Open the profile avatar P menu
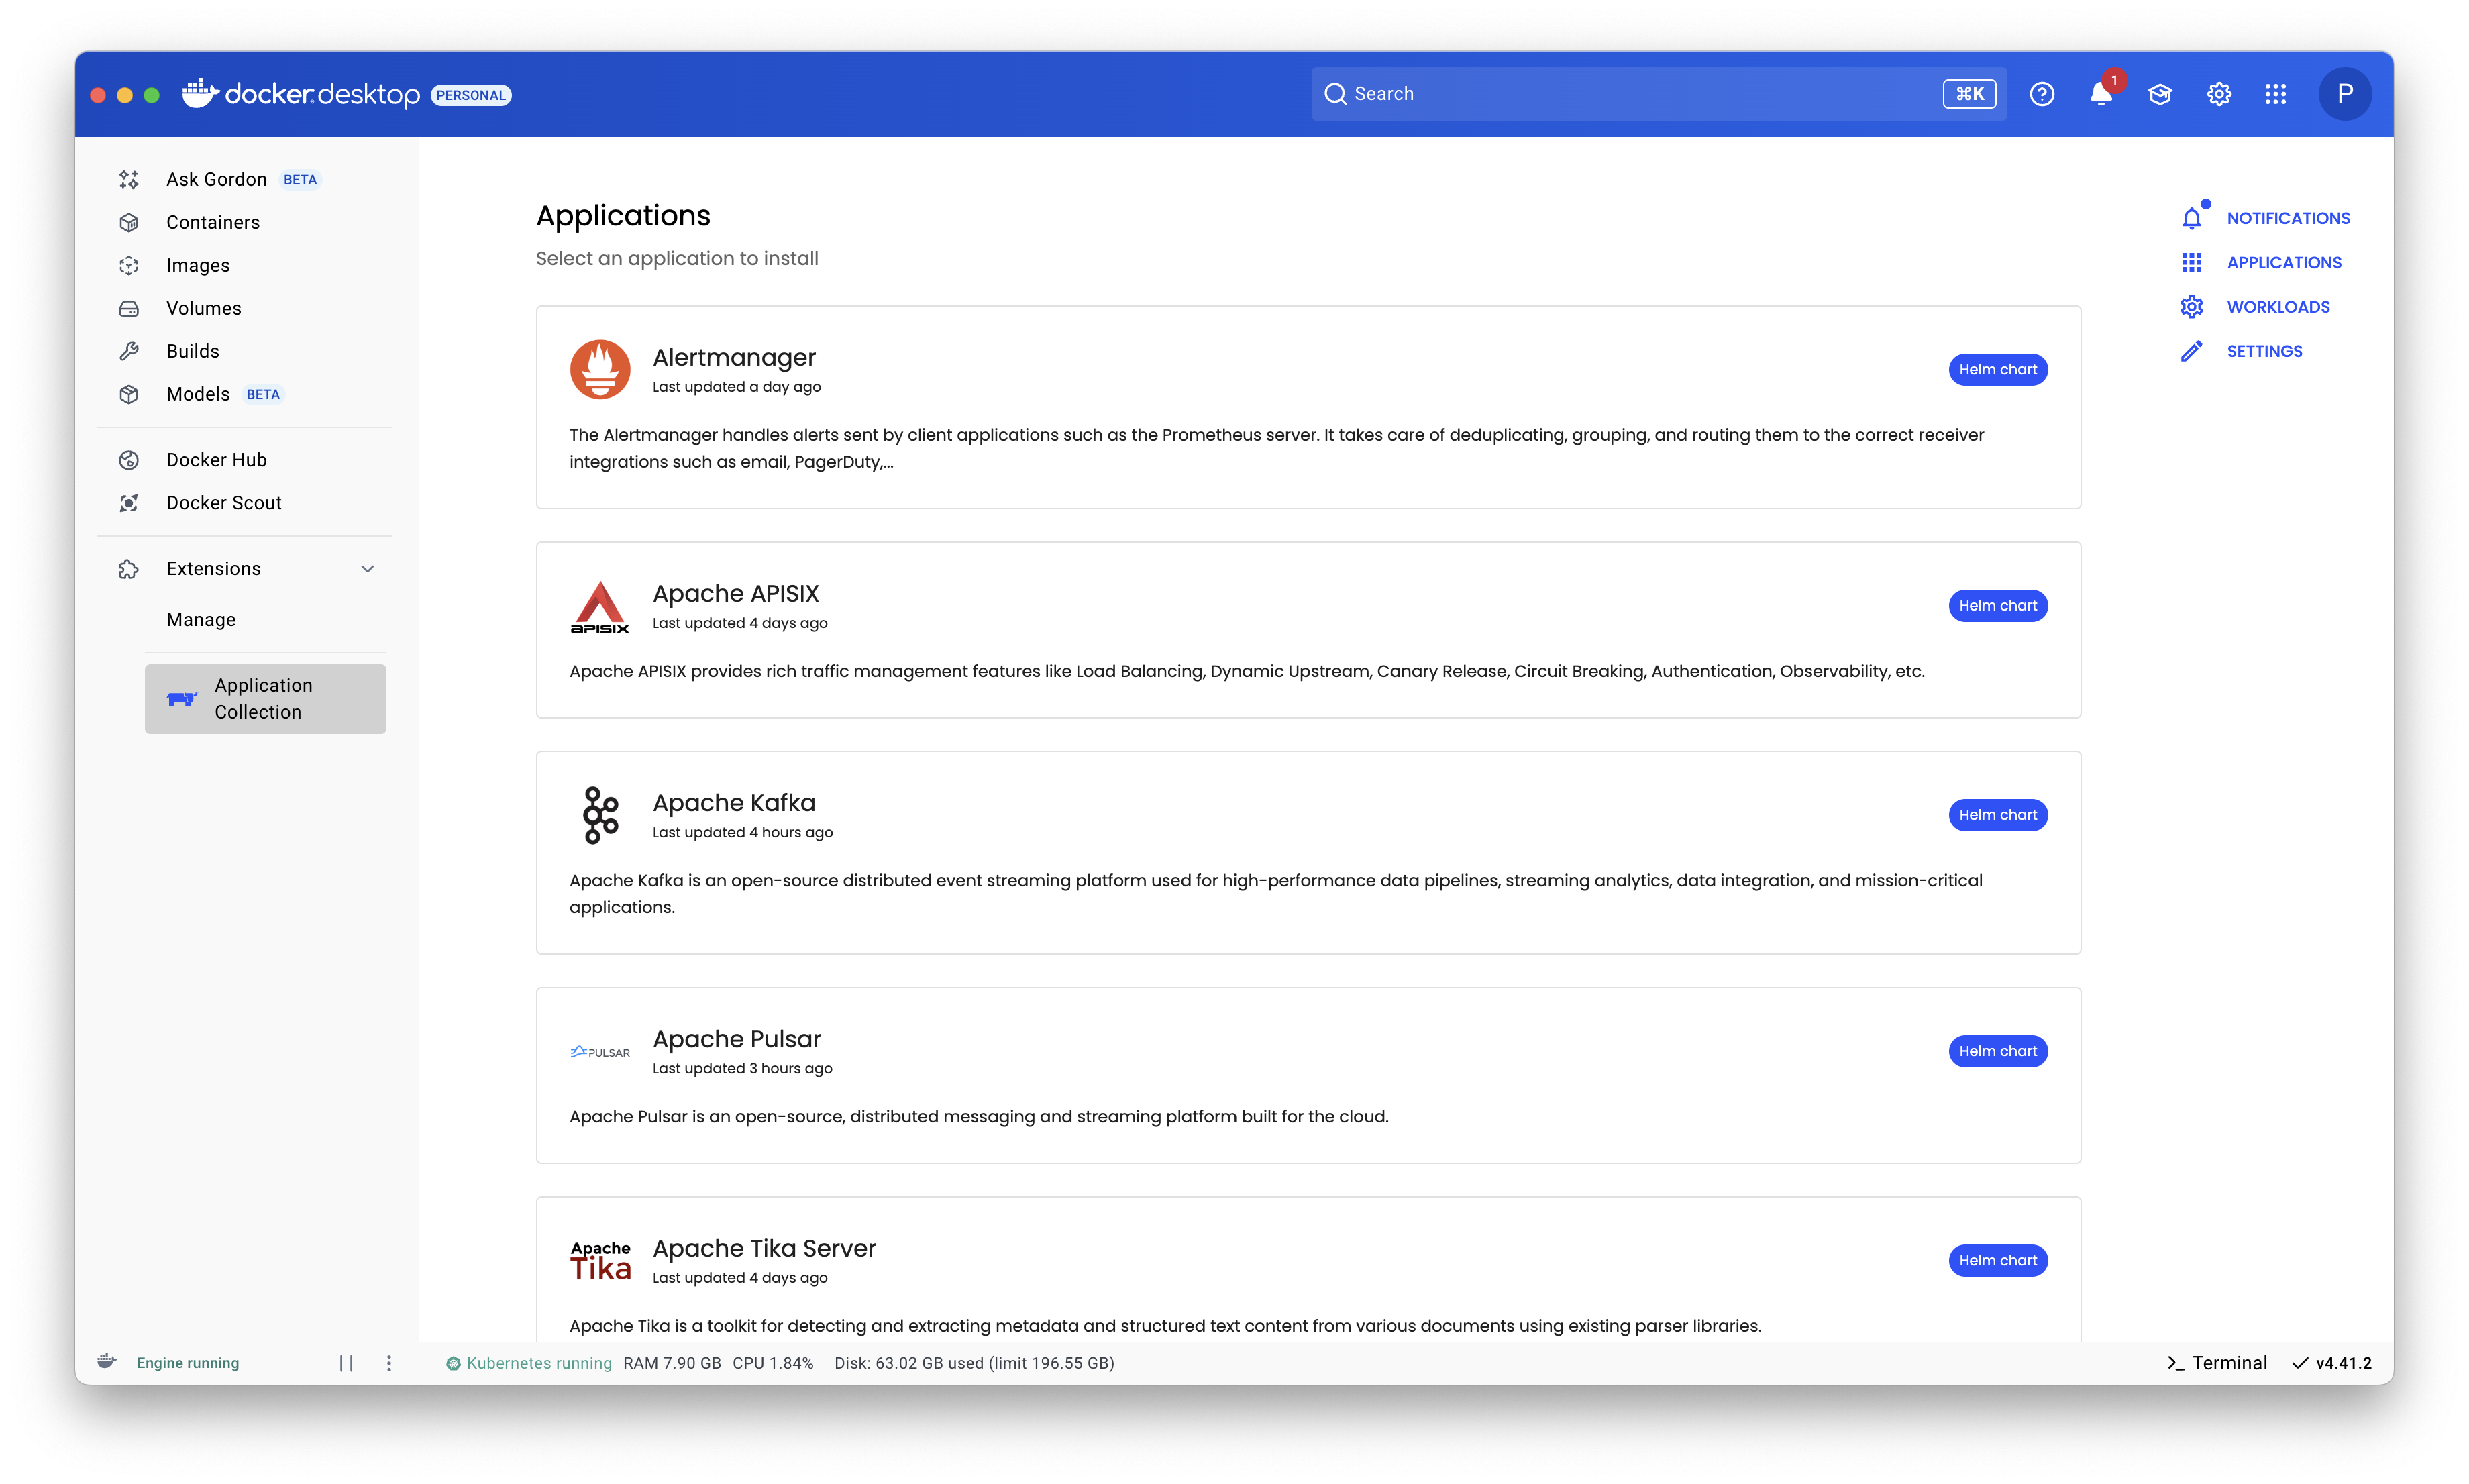The image size is (2469, 1484). [x=2344, y=94]
